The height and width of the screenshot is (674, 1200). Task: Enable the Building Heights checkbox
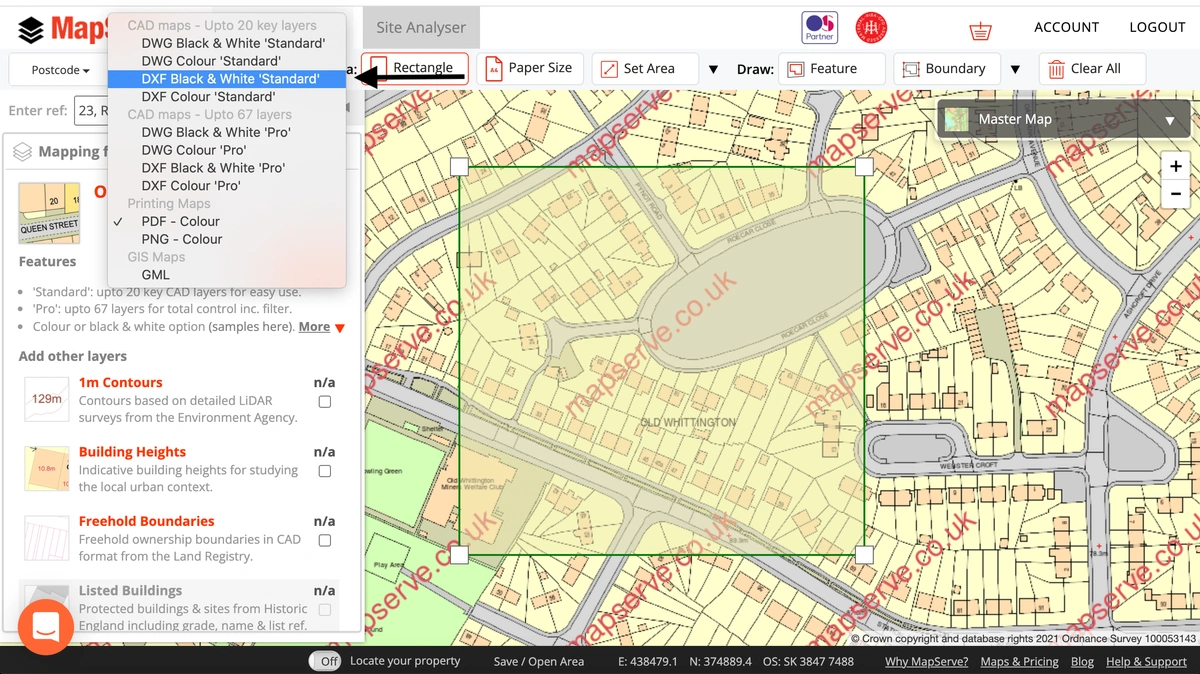pyautogui.click(x=324, y=471)
